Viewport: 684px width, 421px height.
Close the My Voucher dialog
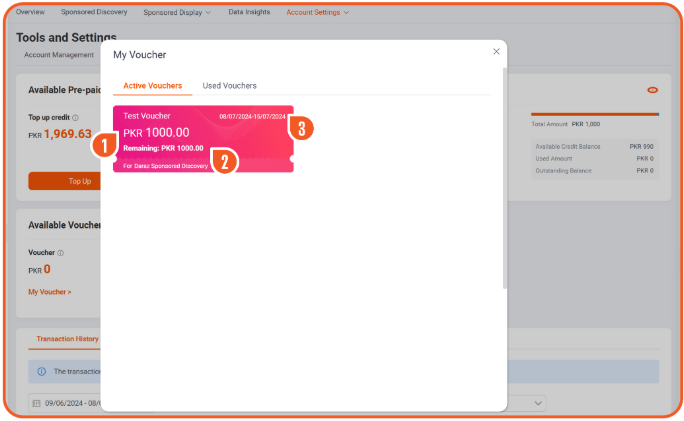tap(496, 51)
